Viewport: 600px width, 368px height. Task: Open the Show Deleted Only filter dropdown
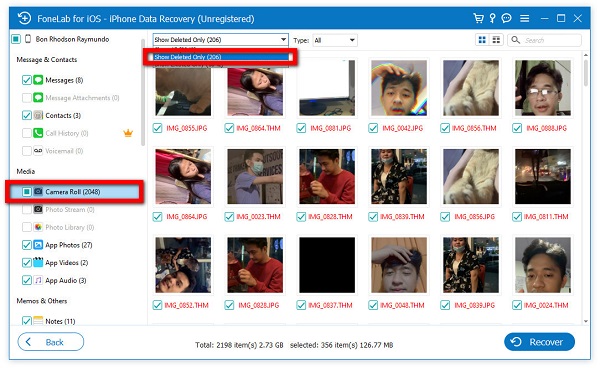coord(220,39)
